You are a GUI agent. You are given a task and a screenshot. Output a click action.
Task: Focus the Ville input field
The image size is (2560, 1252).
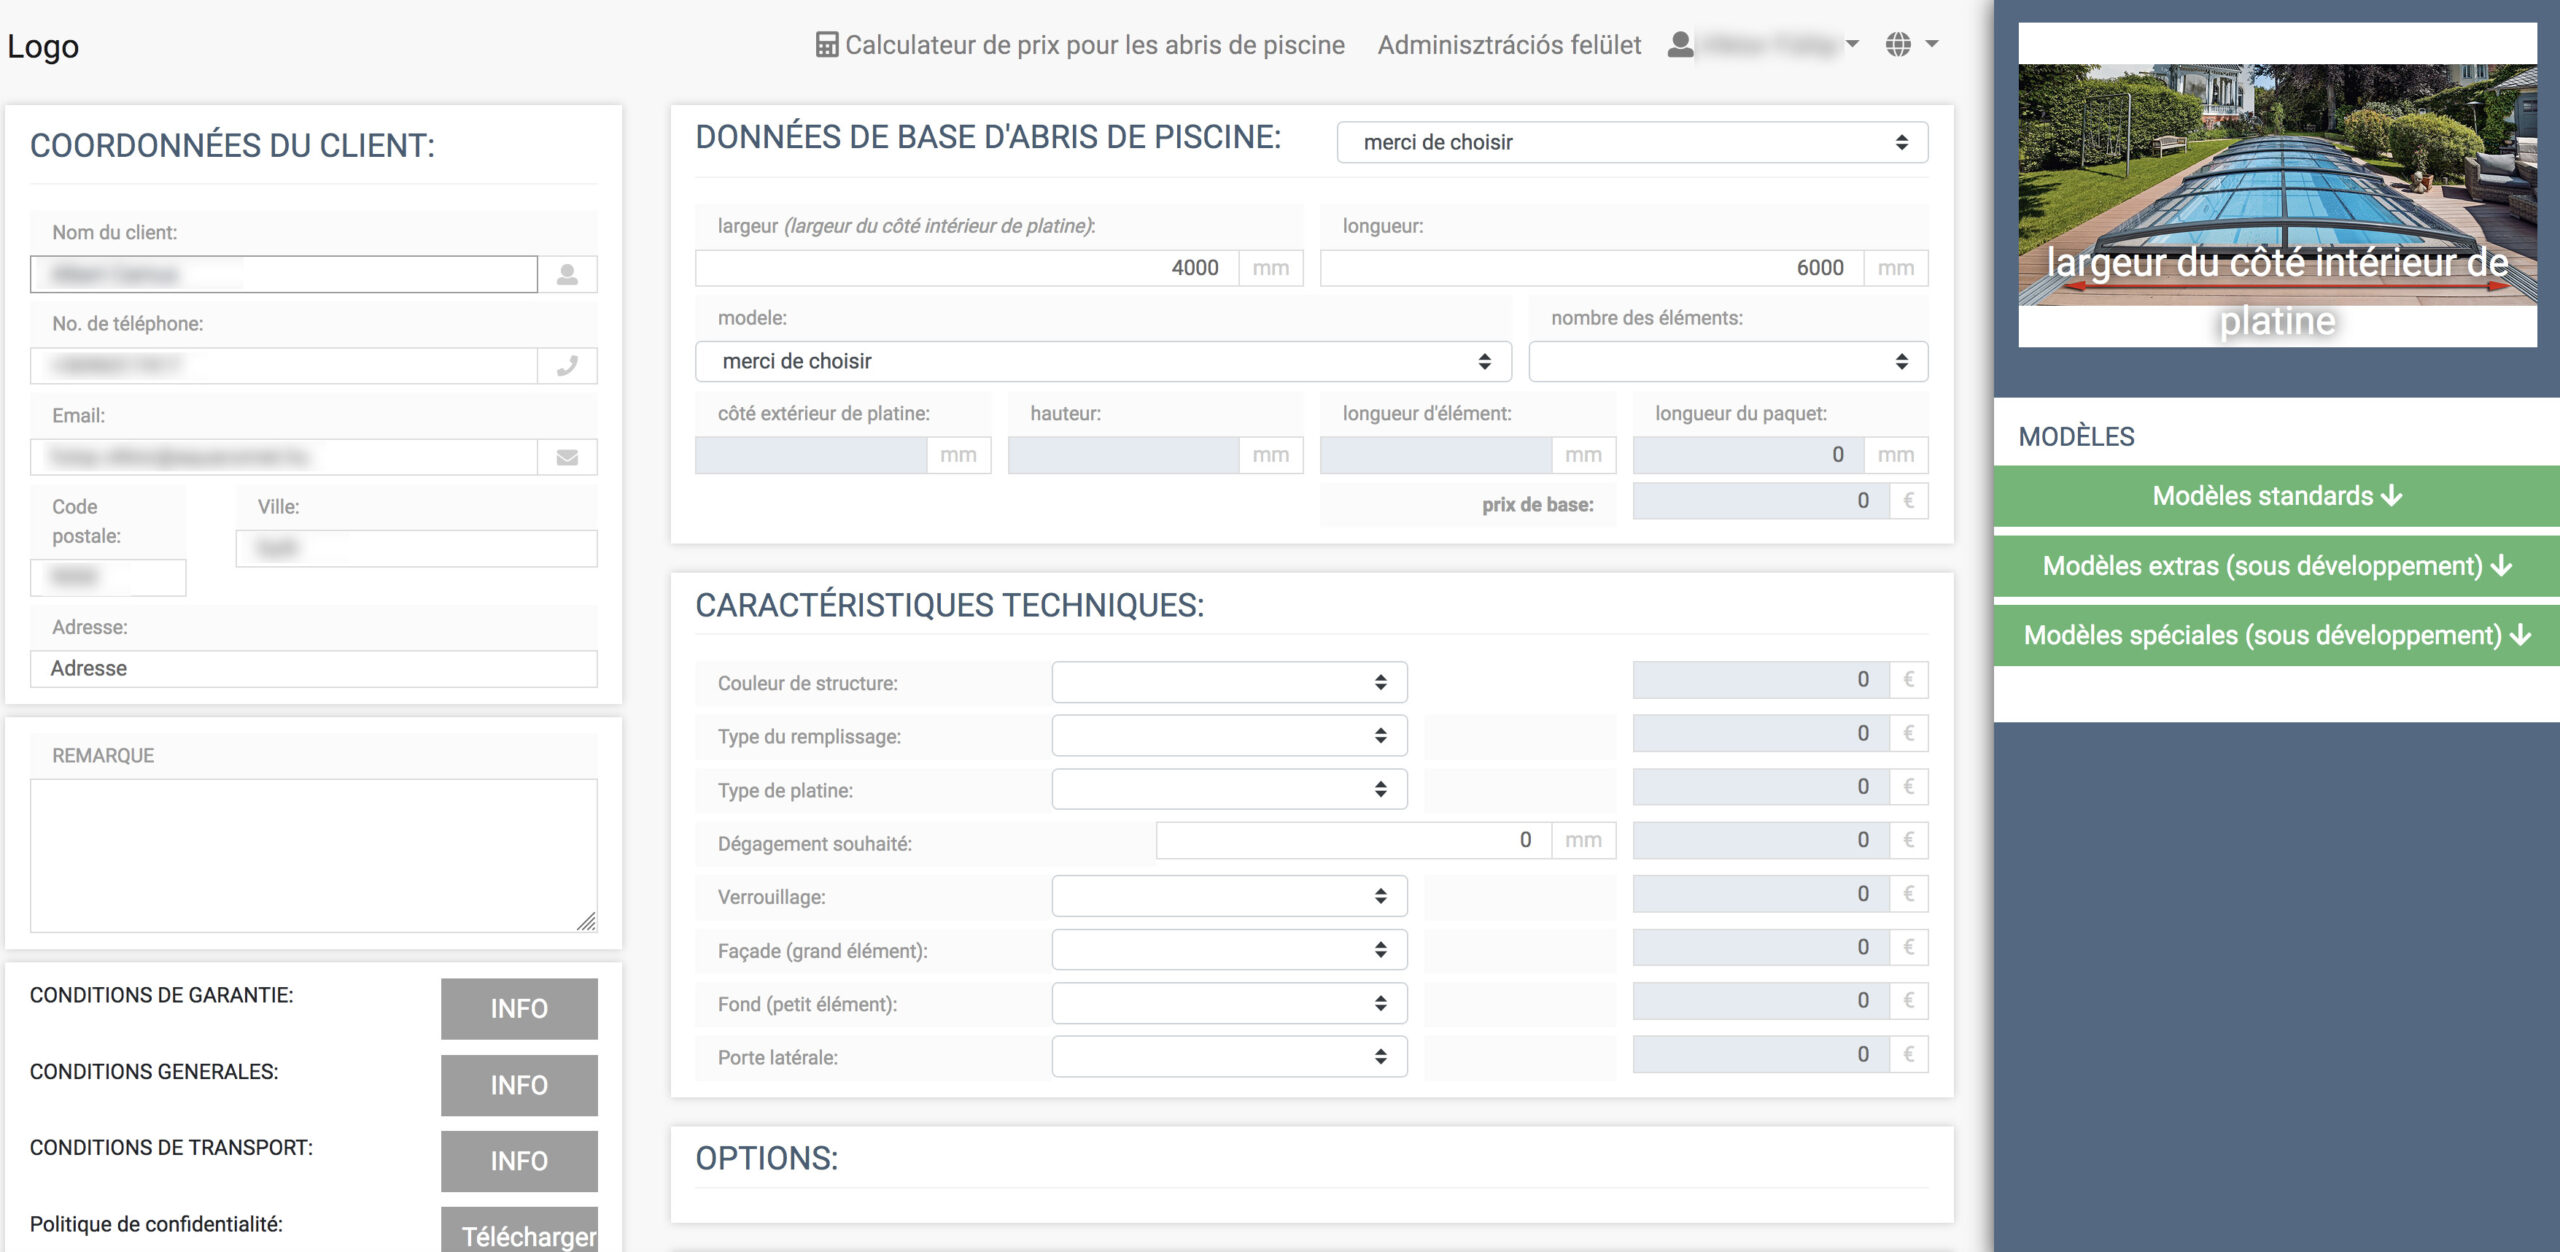[416, 548]
